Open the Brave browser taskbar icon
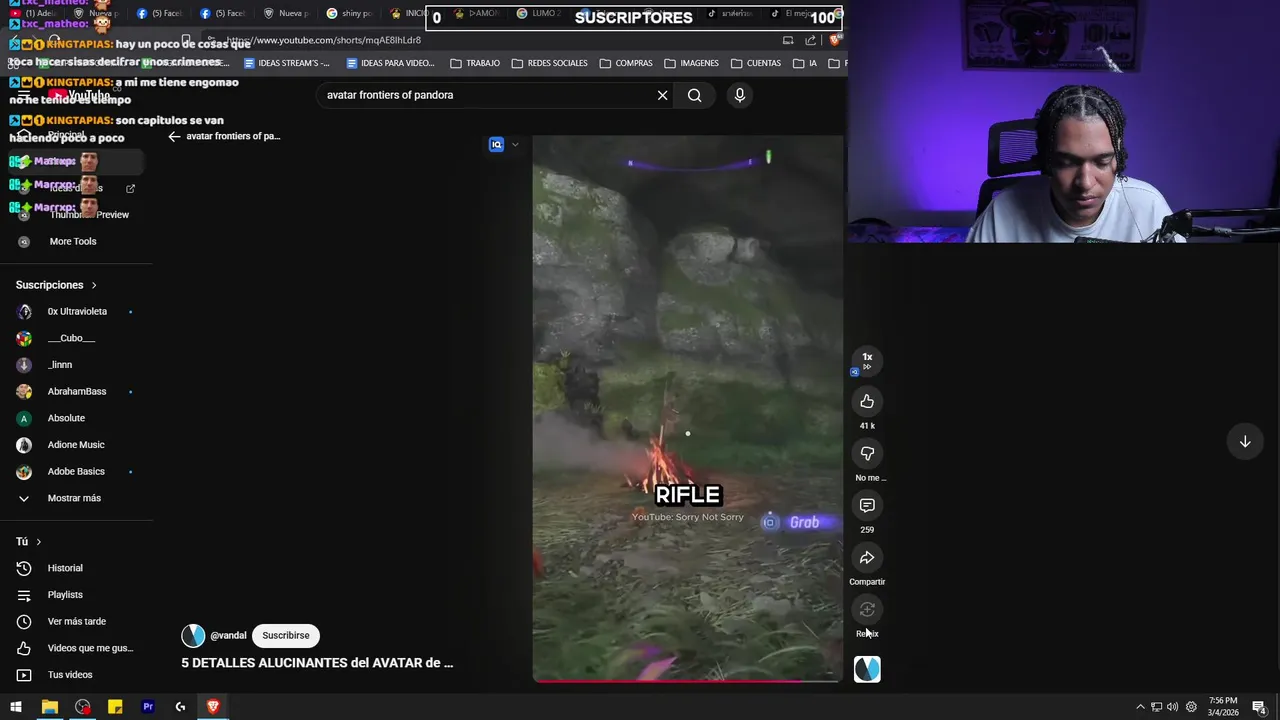Image resolution: width=1280 pixels, height=720 pixels. [213, 707]
